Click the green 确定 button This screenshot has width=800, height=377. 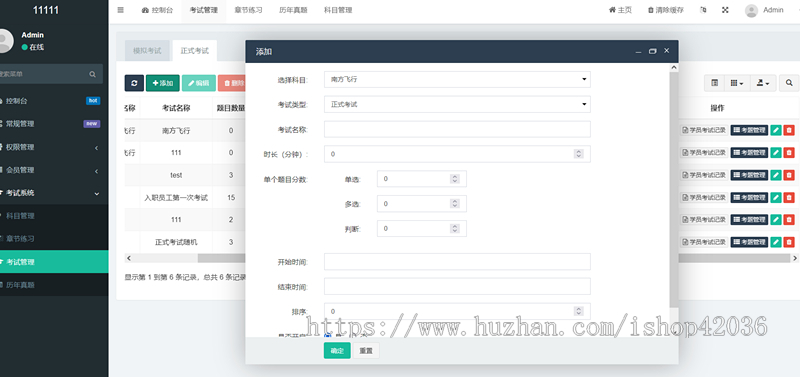click(x=337, y=350)
